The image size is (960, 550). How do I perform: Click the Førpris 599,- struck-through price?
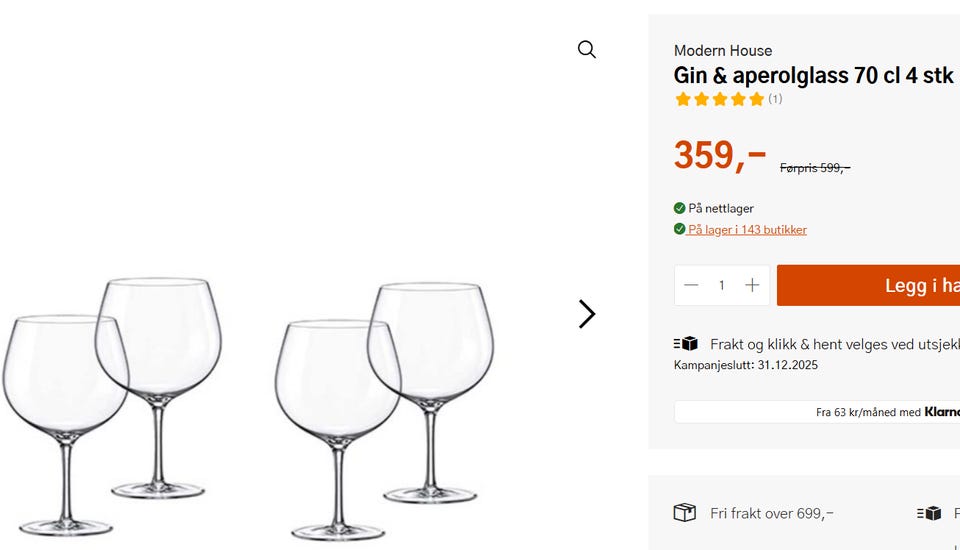814,168
